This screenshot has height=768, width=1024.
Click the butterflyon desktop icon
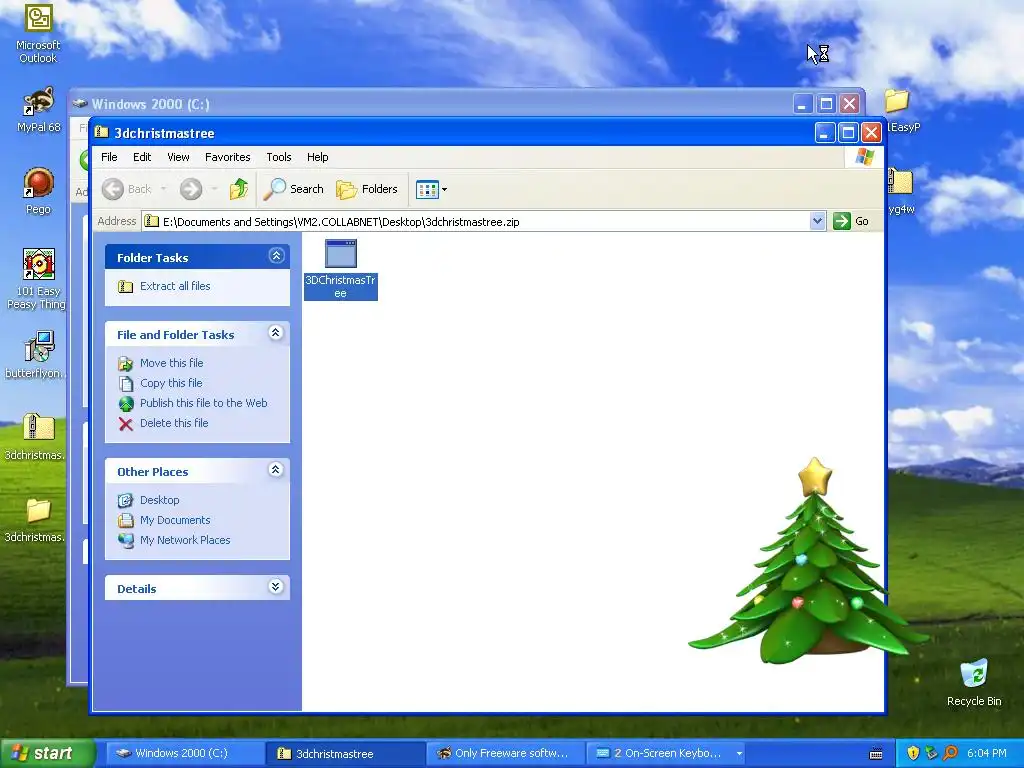click(37, 354)
